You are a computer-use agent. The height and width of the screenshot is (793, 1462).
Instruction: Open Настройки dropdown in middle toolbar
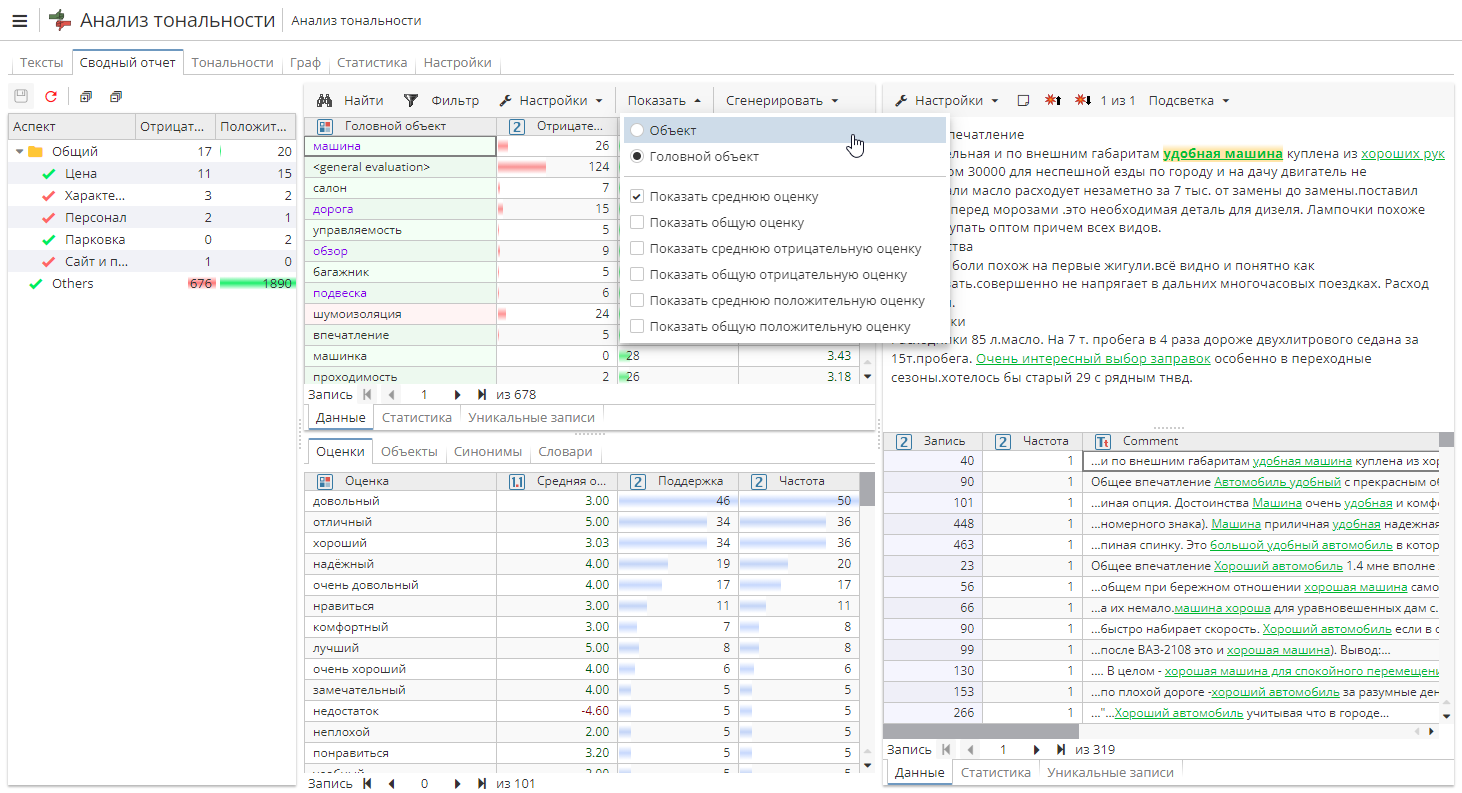point(551,100)
